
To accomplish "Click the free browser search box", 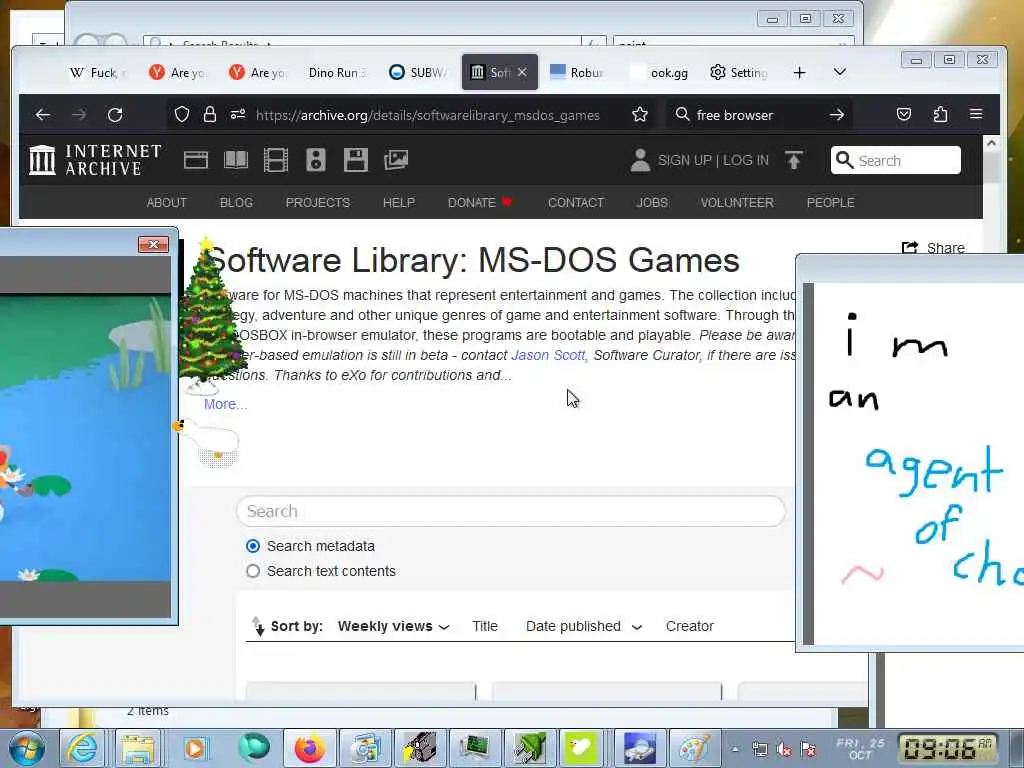I will [758, 116].
